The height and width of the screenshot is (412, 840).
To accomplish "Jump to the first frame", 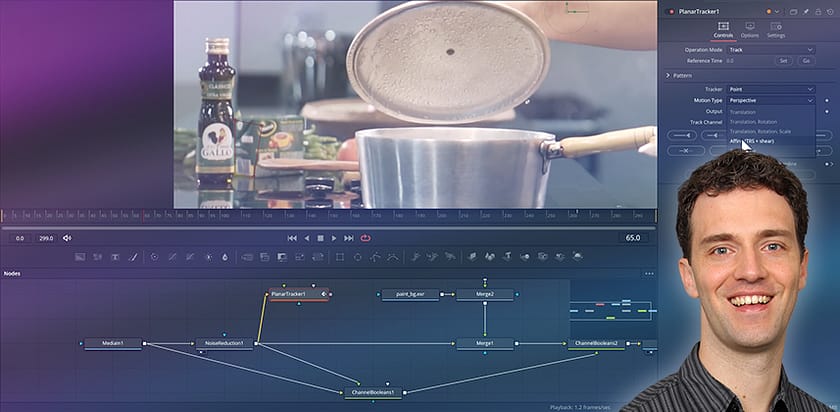I will tap(292, 238).
